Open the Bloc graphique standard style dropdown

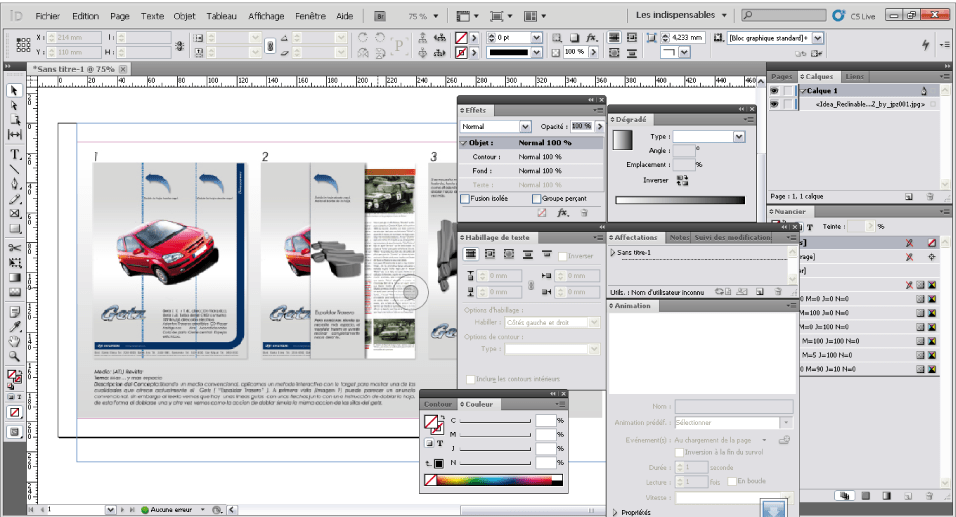818,38
